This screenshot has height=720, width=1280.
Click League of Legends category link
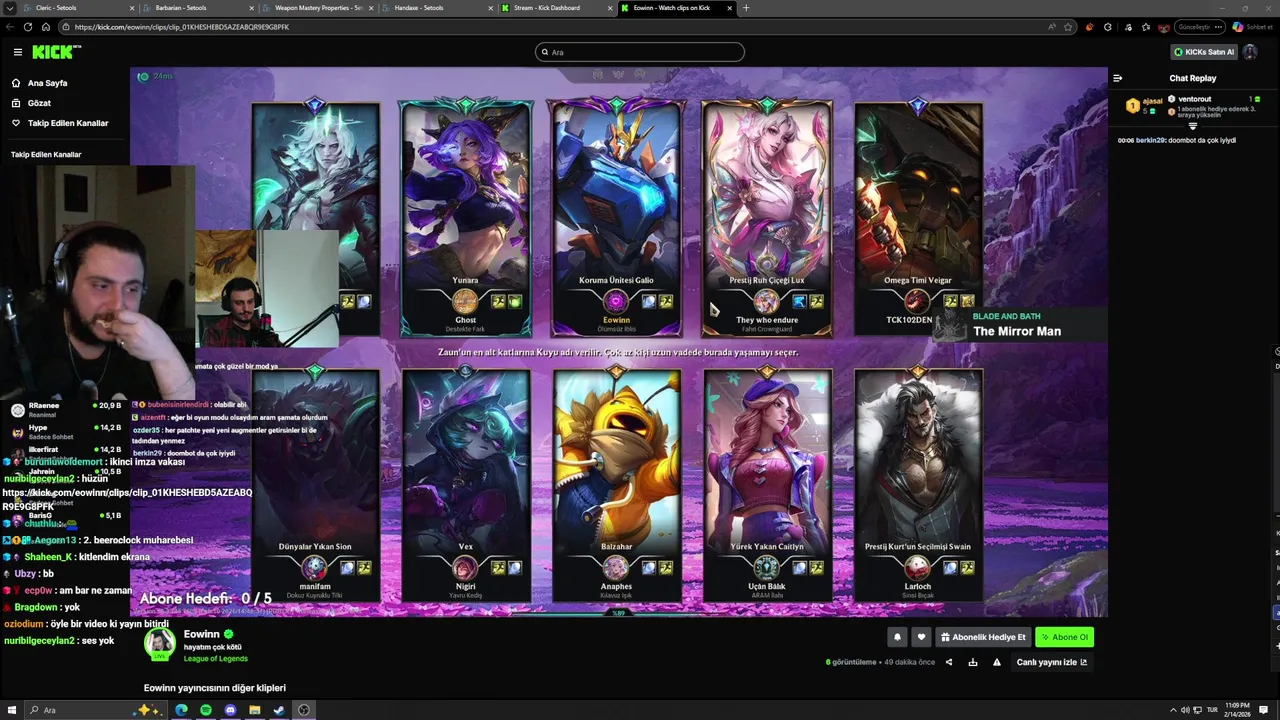click(x=215, y=658)
